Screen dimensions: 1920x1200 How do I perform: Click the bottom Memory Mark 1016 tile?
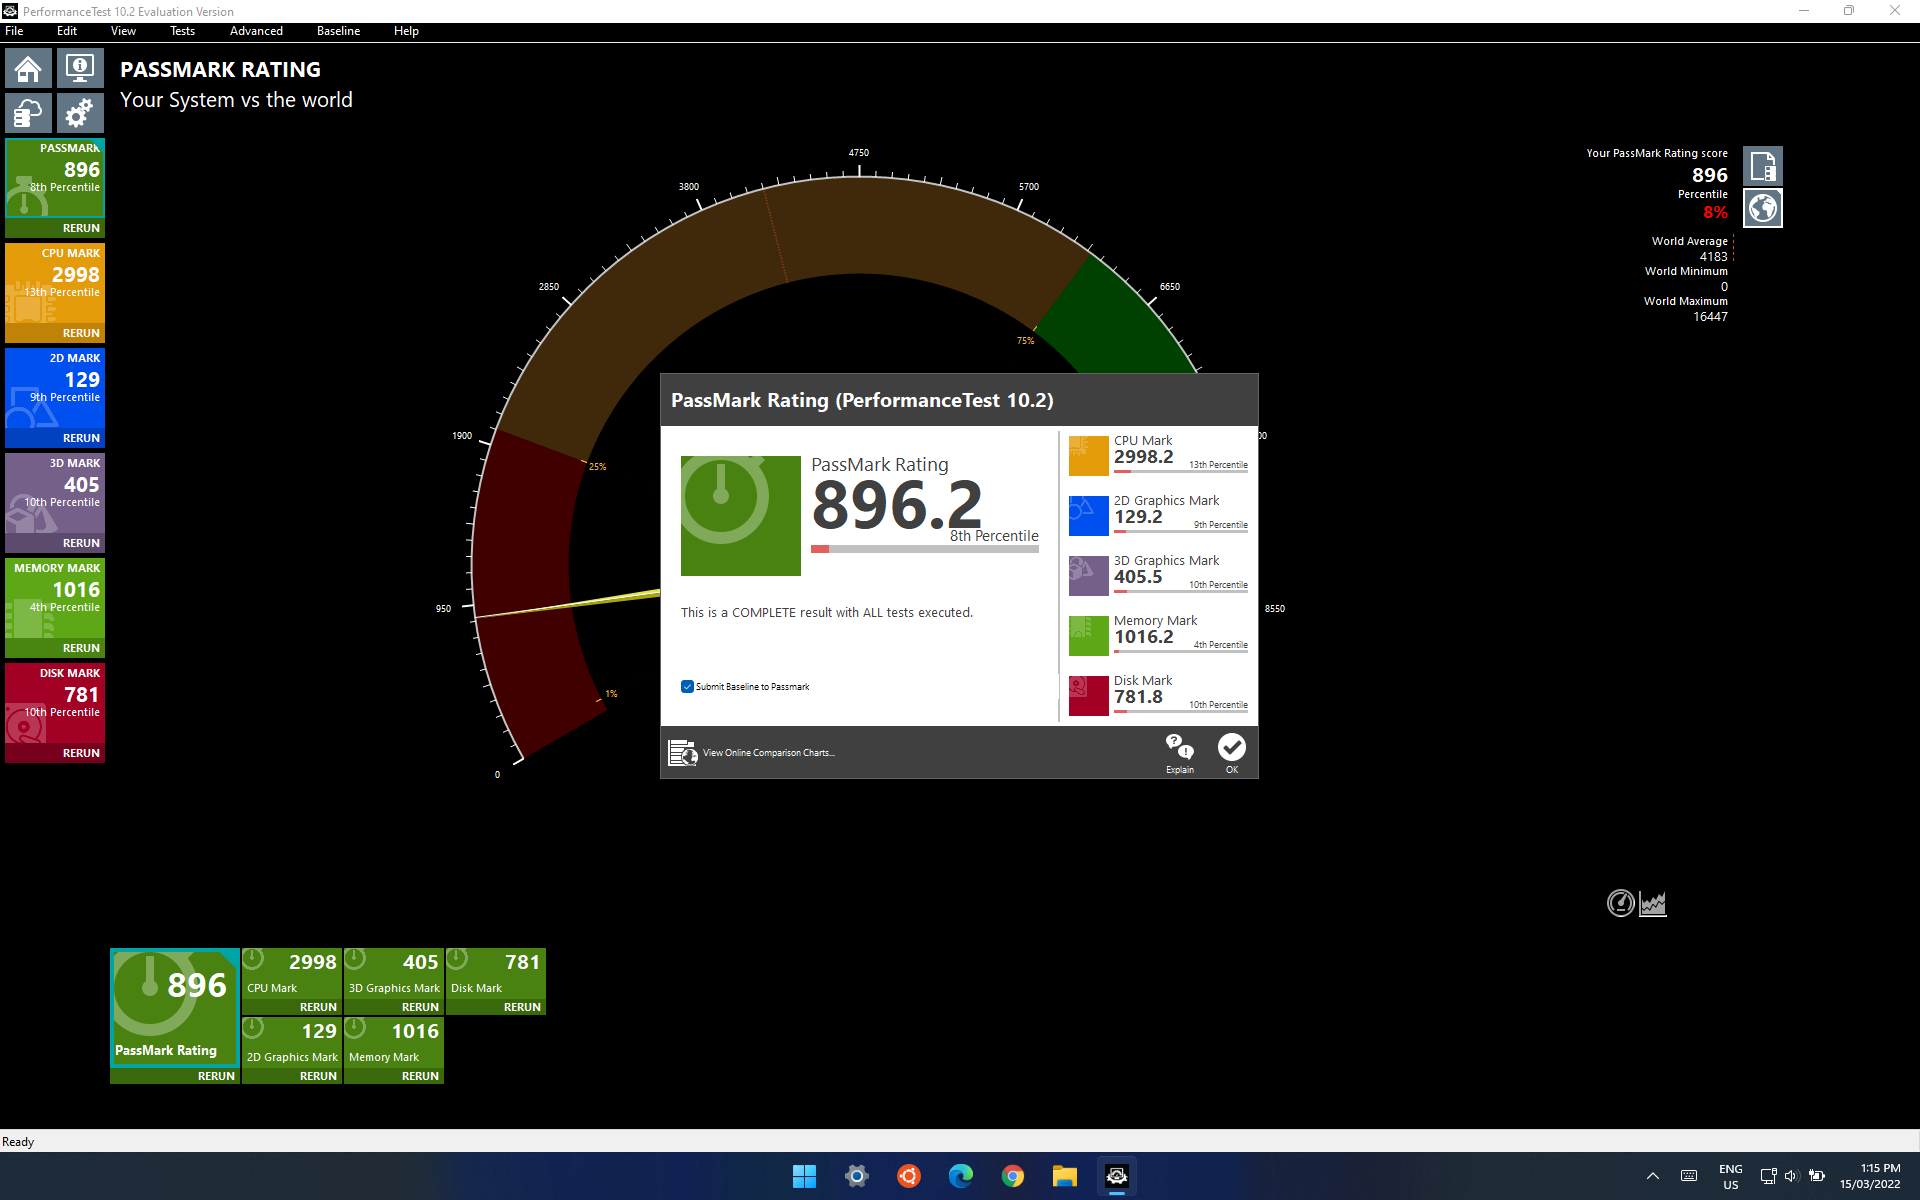point(394,1042)
